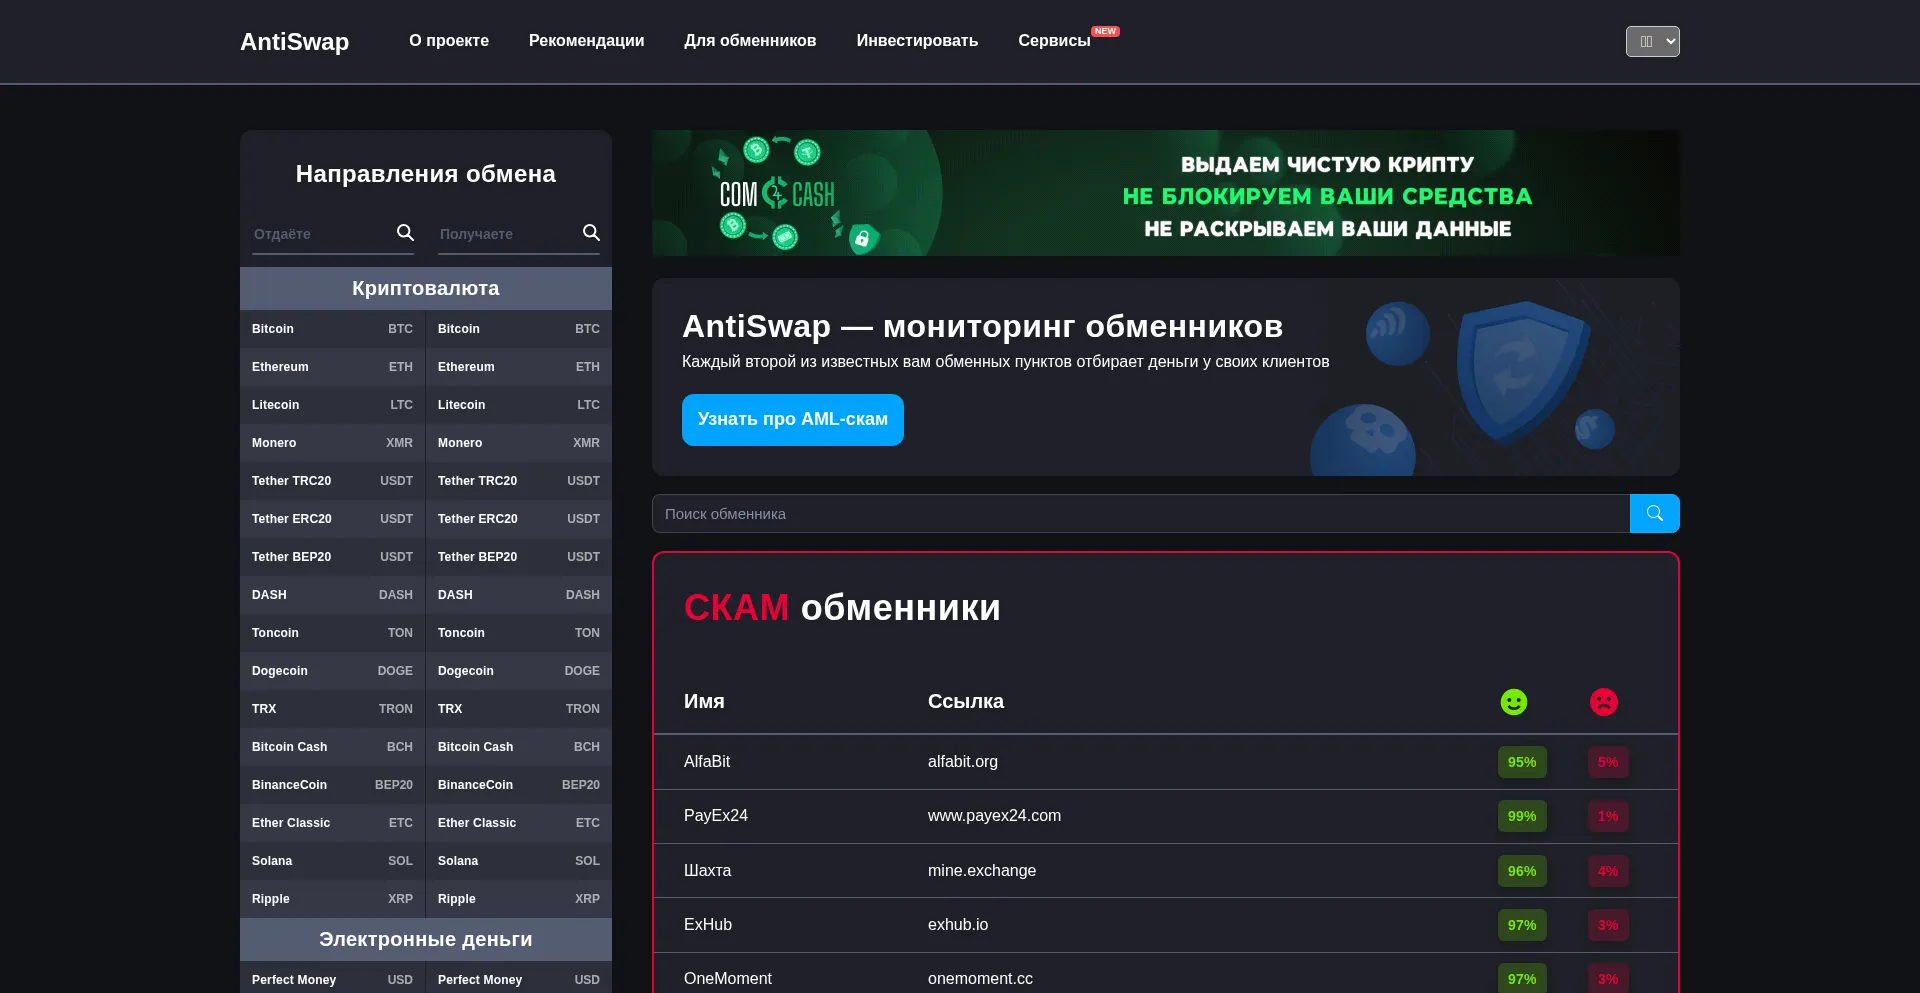Screen dimensions: 1920x993
Task: Open the language selector dropdown
Action: tap(1652, 41)
